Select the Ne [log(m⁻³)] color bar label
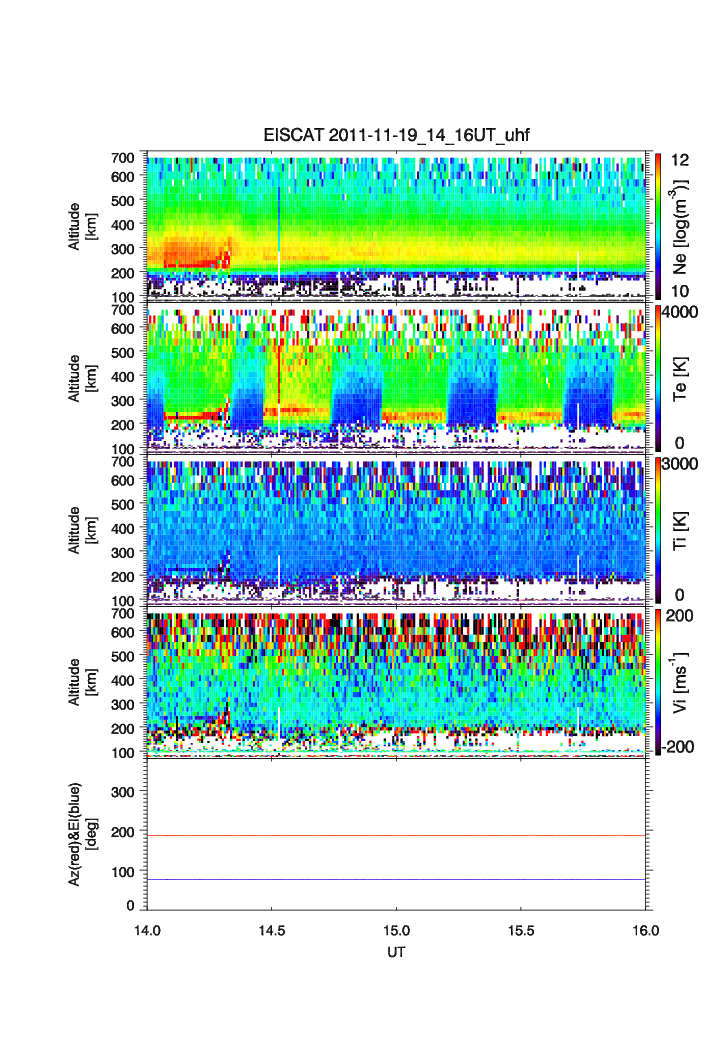This screenshot has height=1062, width=708. point(681,225)
